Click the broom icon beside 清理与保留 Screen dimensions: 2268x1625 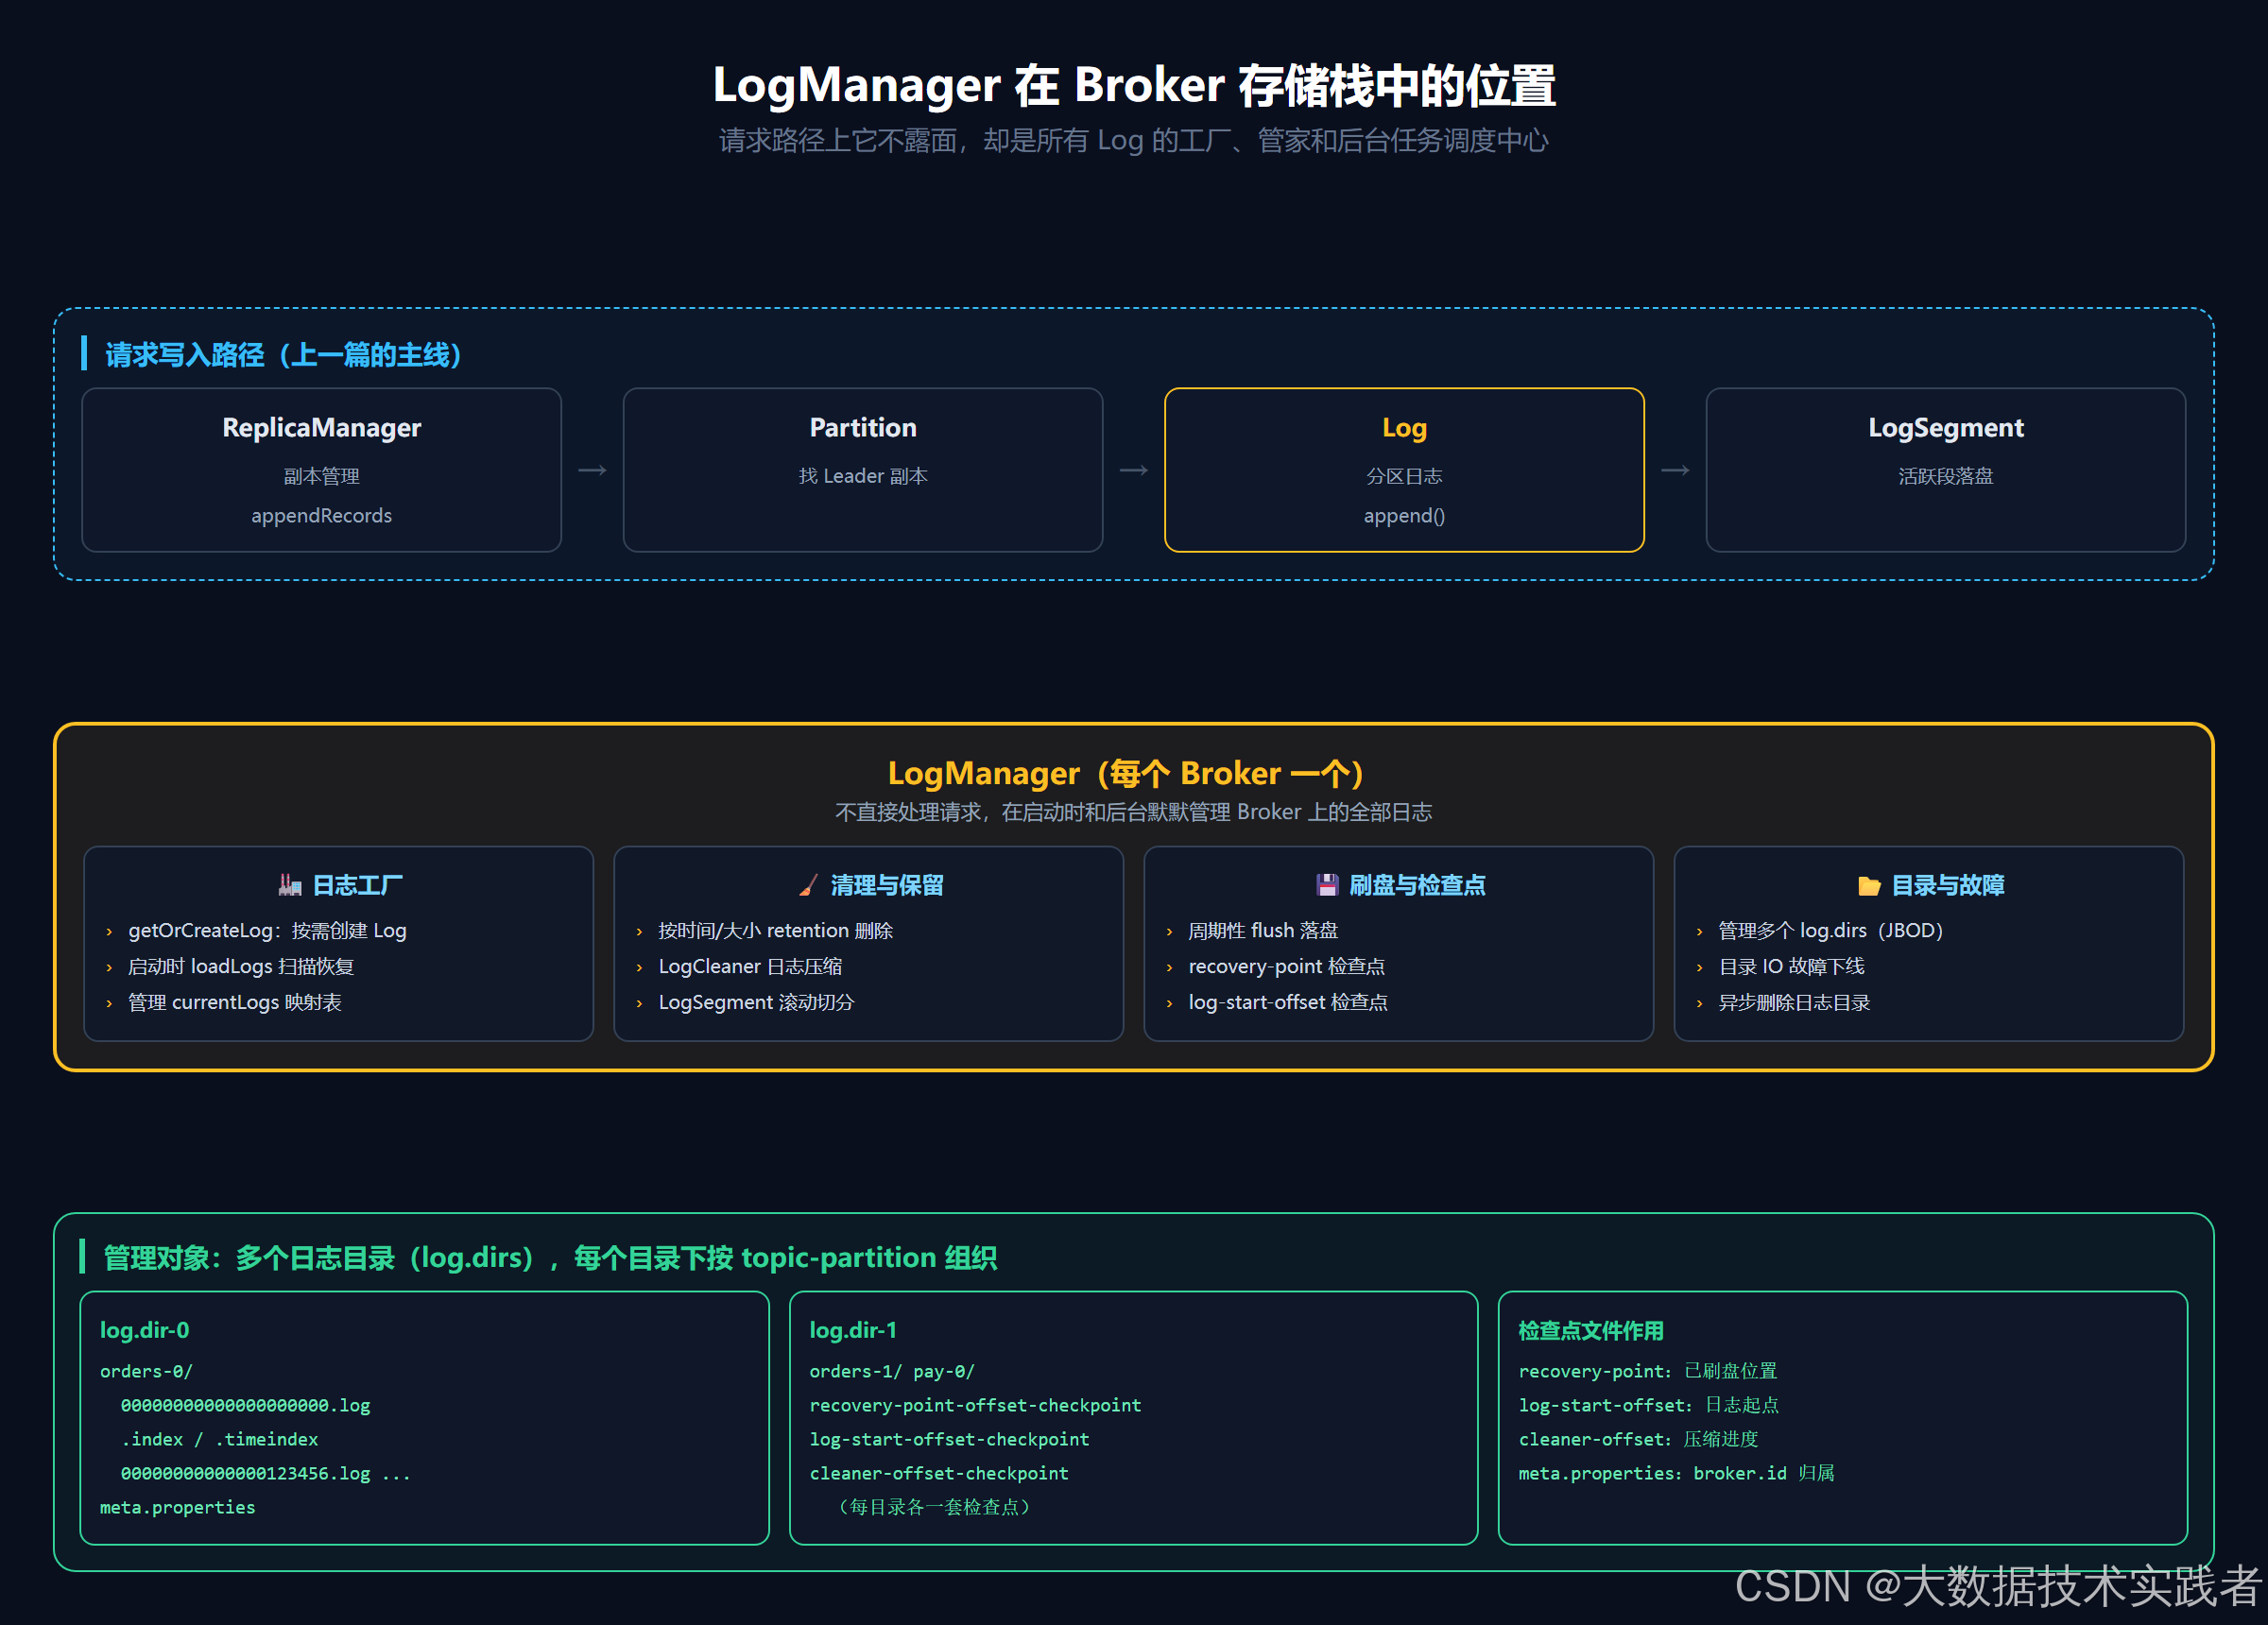(808, 885)
